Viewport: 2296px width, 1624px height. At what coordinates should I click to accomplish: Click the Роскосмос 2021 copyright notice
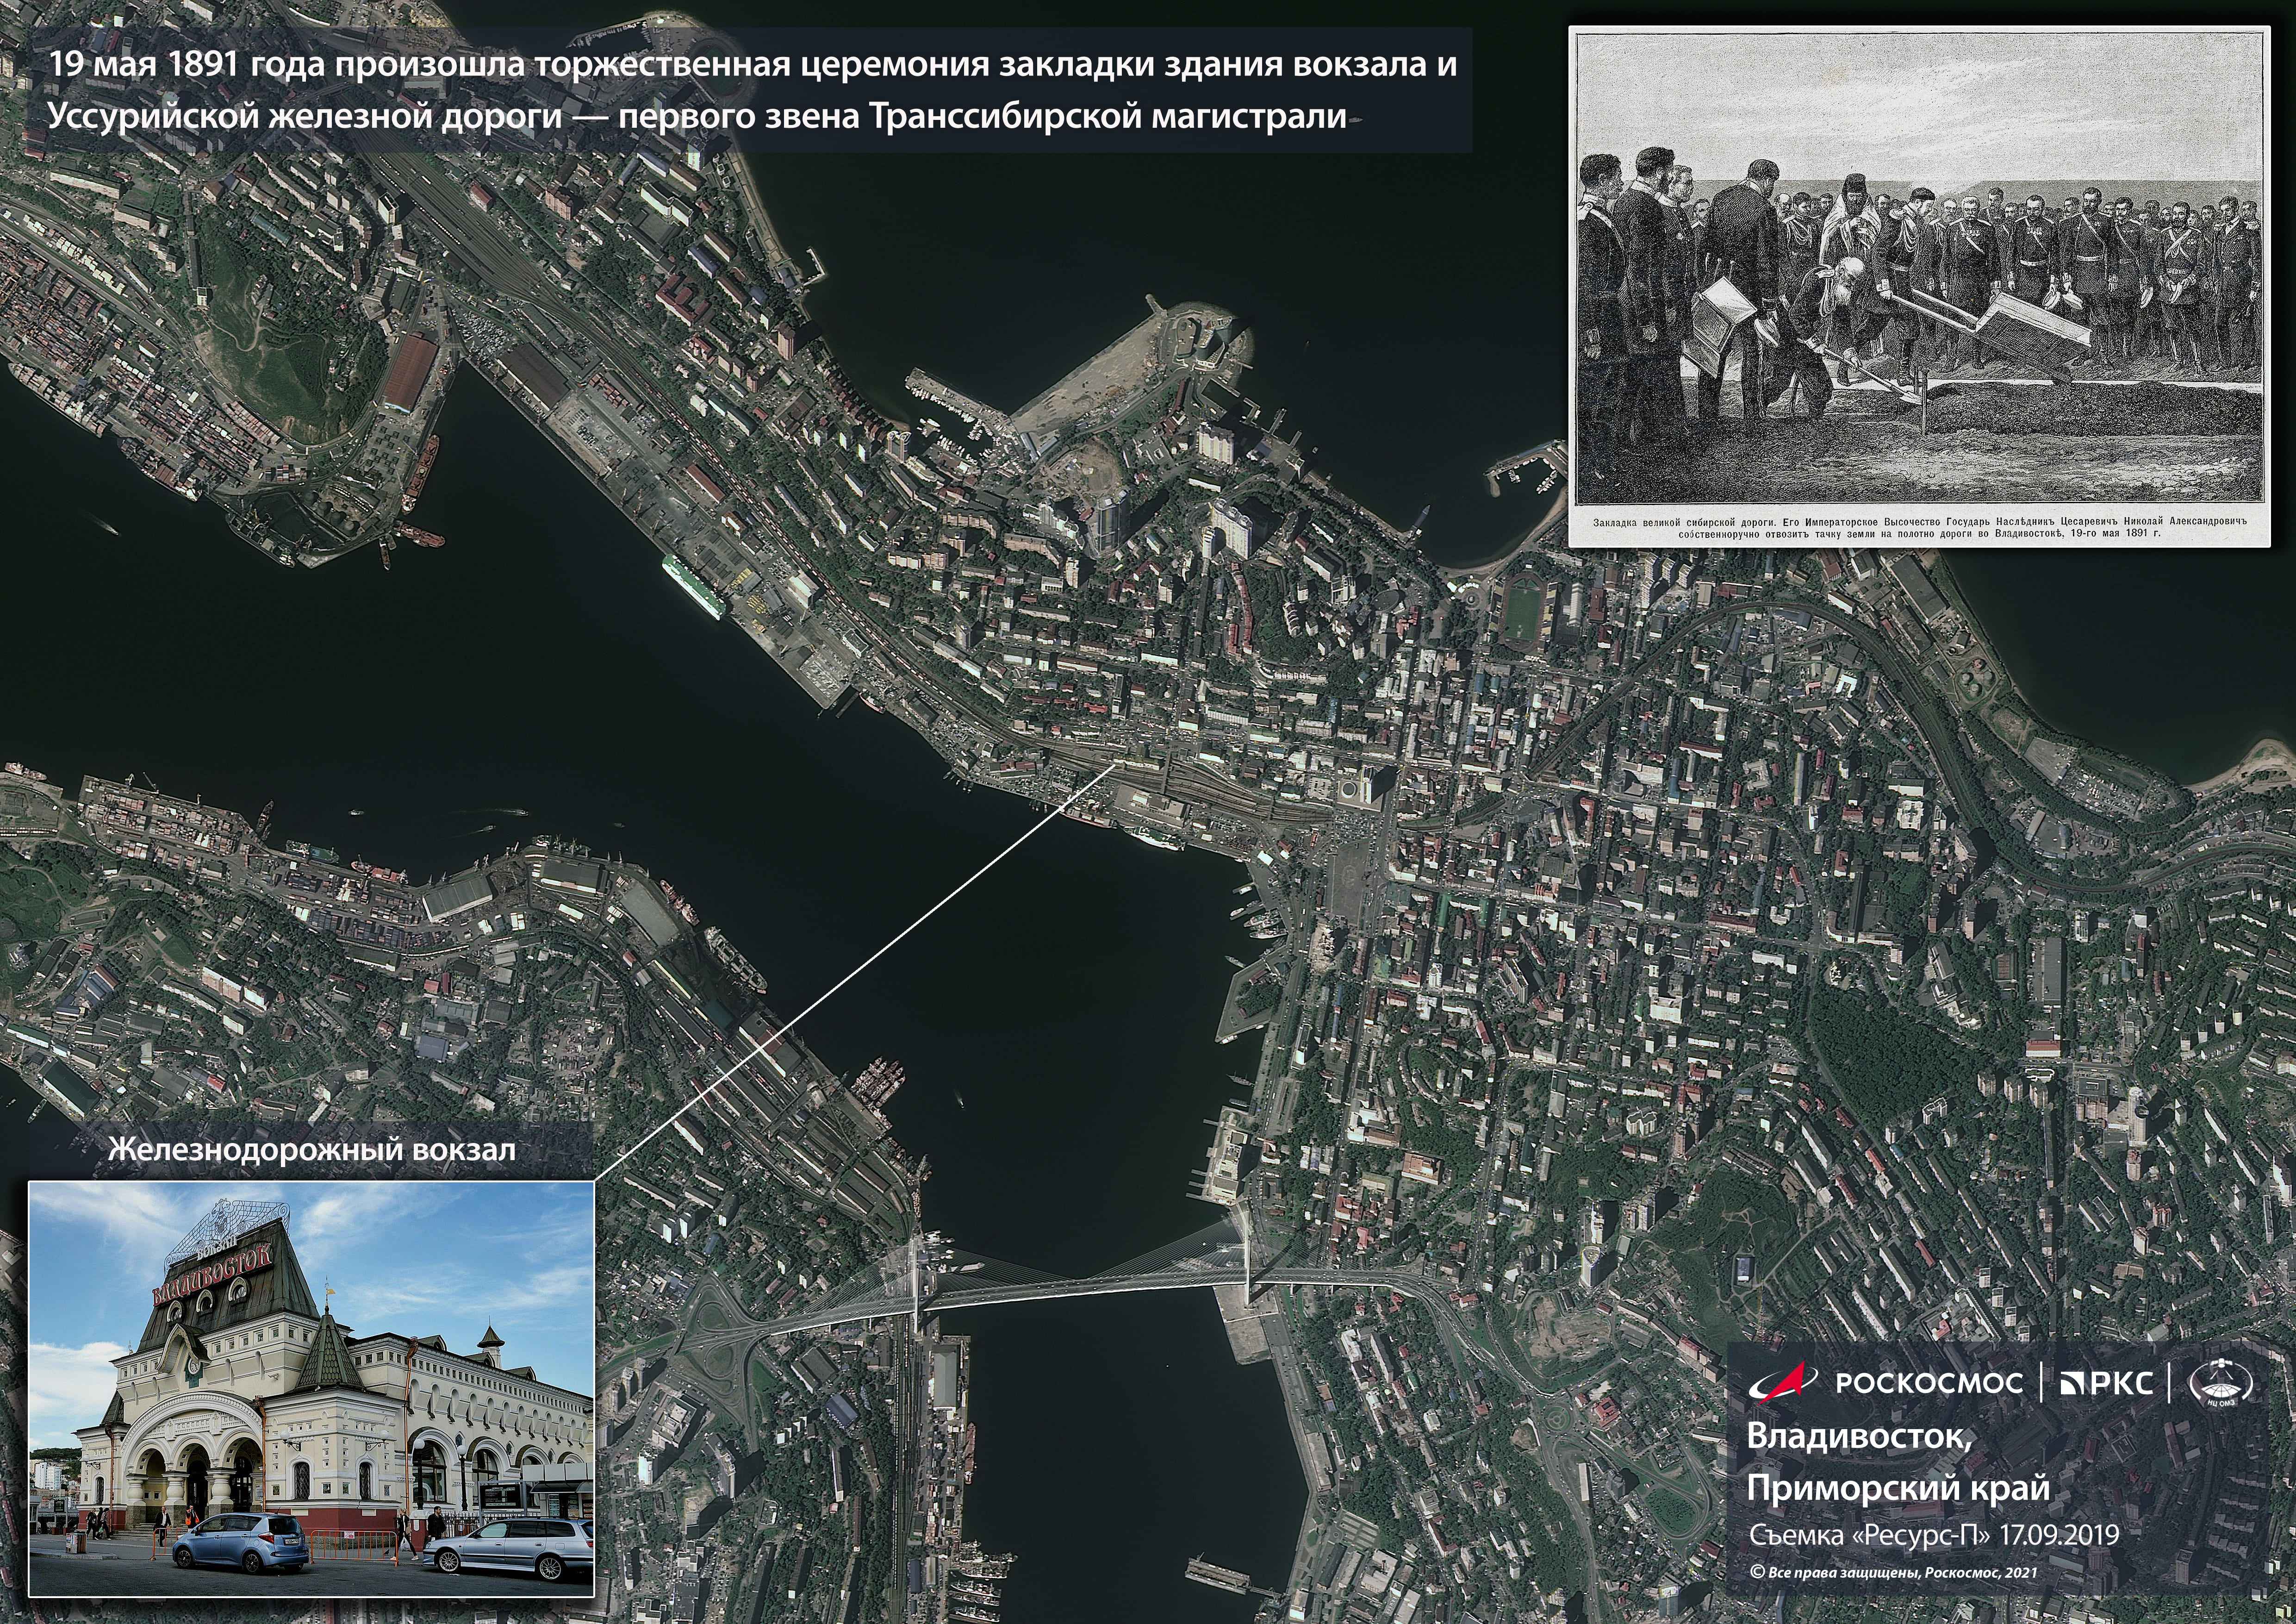(x=1893, y=1573)
